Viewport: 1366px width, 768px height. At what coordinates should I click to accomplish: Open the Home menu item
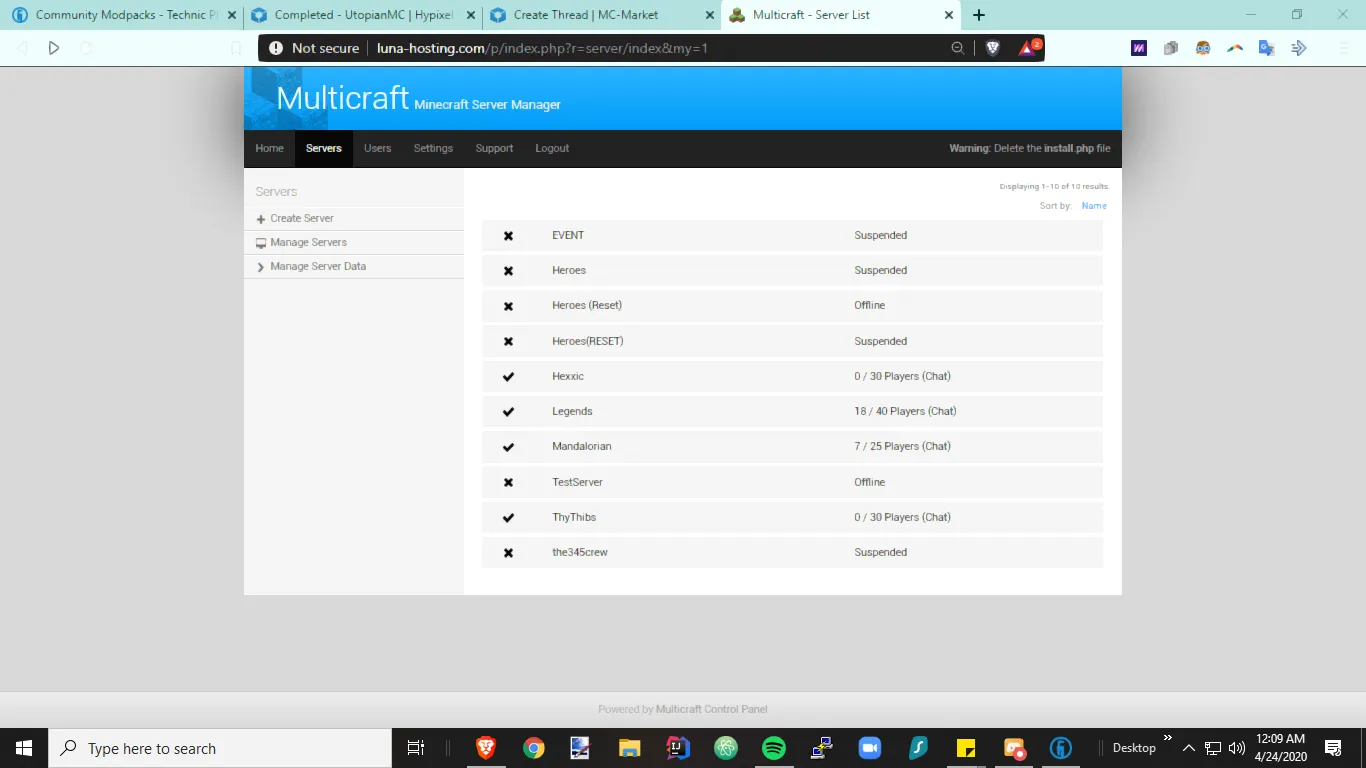pos(269,148)
